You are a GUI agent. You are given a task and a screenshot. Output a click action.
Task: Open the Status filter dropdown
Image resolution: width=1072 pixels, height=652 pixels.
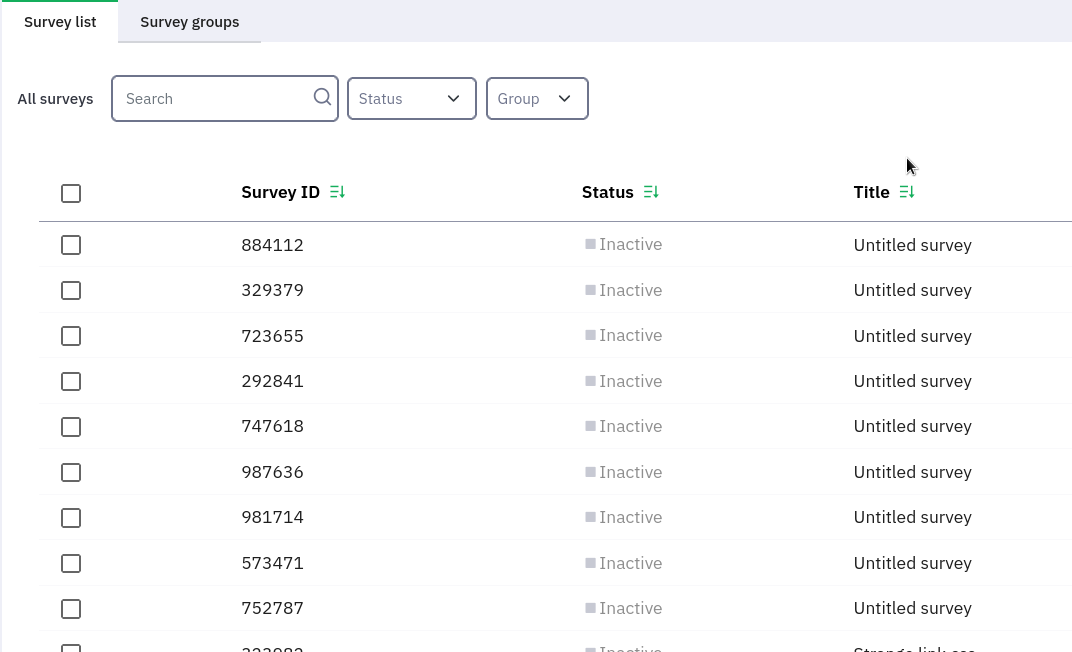coord(411,98)
